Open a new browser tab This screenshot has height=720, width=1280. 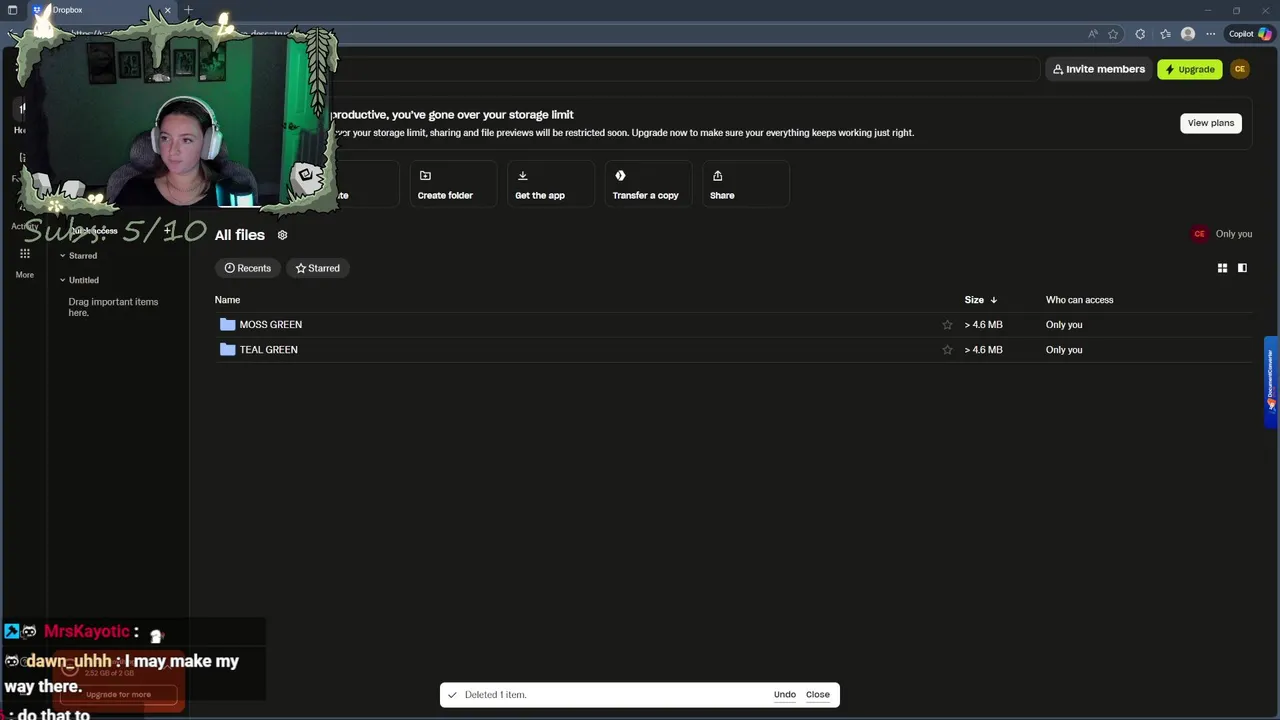(x=188, y=10)
